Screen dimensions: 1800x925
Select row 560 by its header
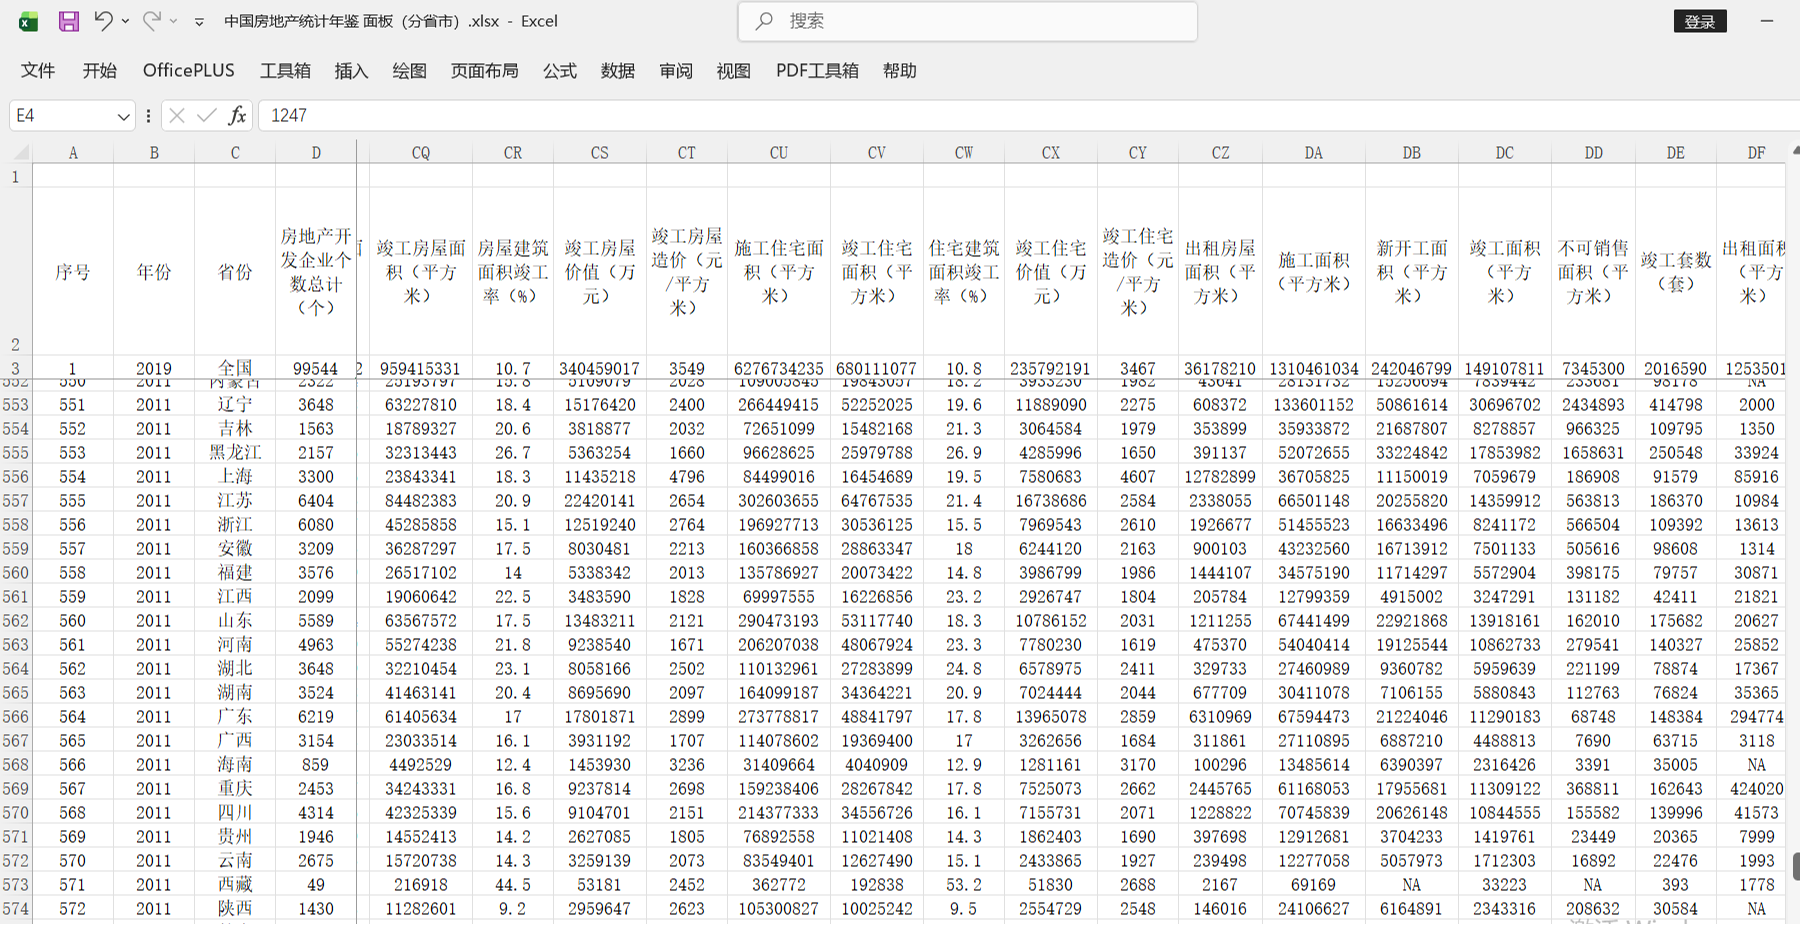coord(15,573)
